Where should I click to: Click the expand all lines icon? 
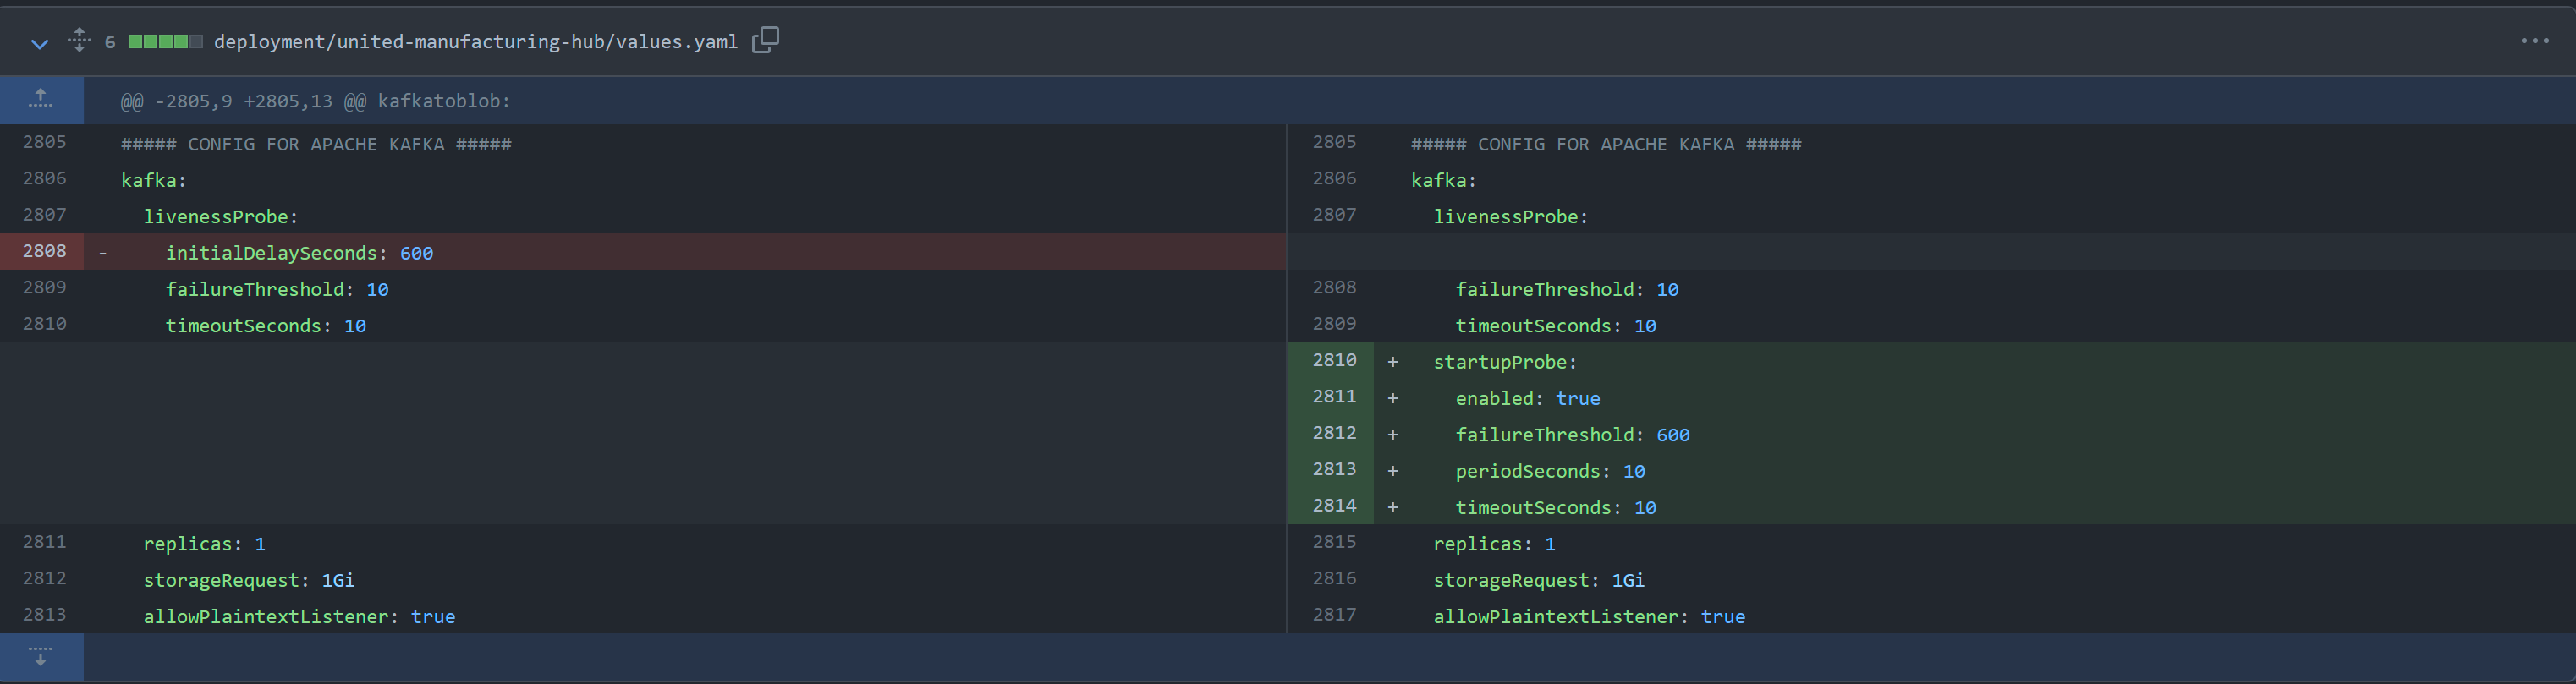click(x=79, y=40)
